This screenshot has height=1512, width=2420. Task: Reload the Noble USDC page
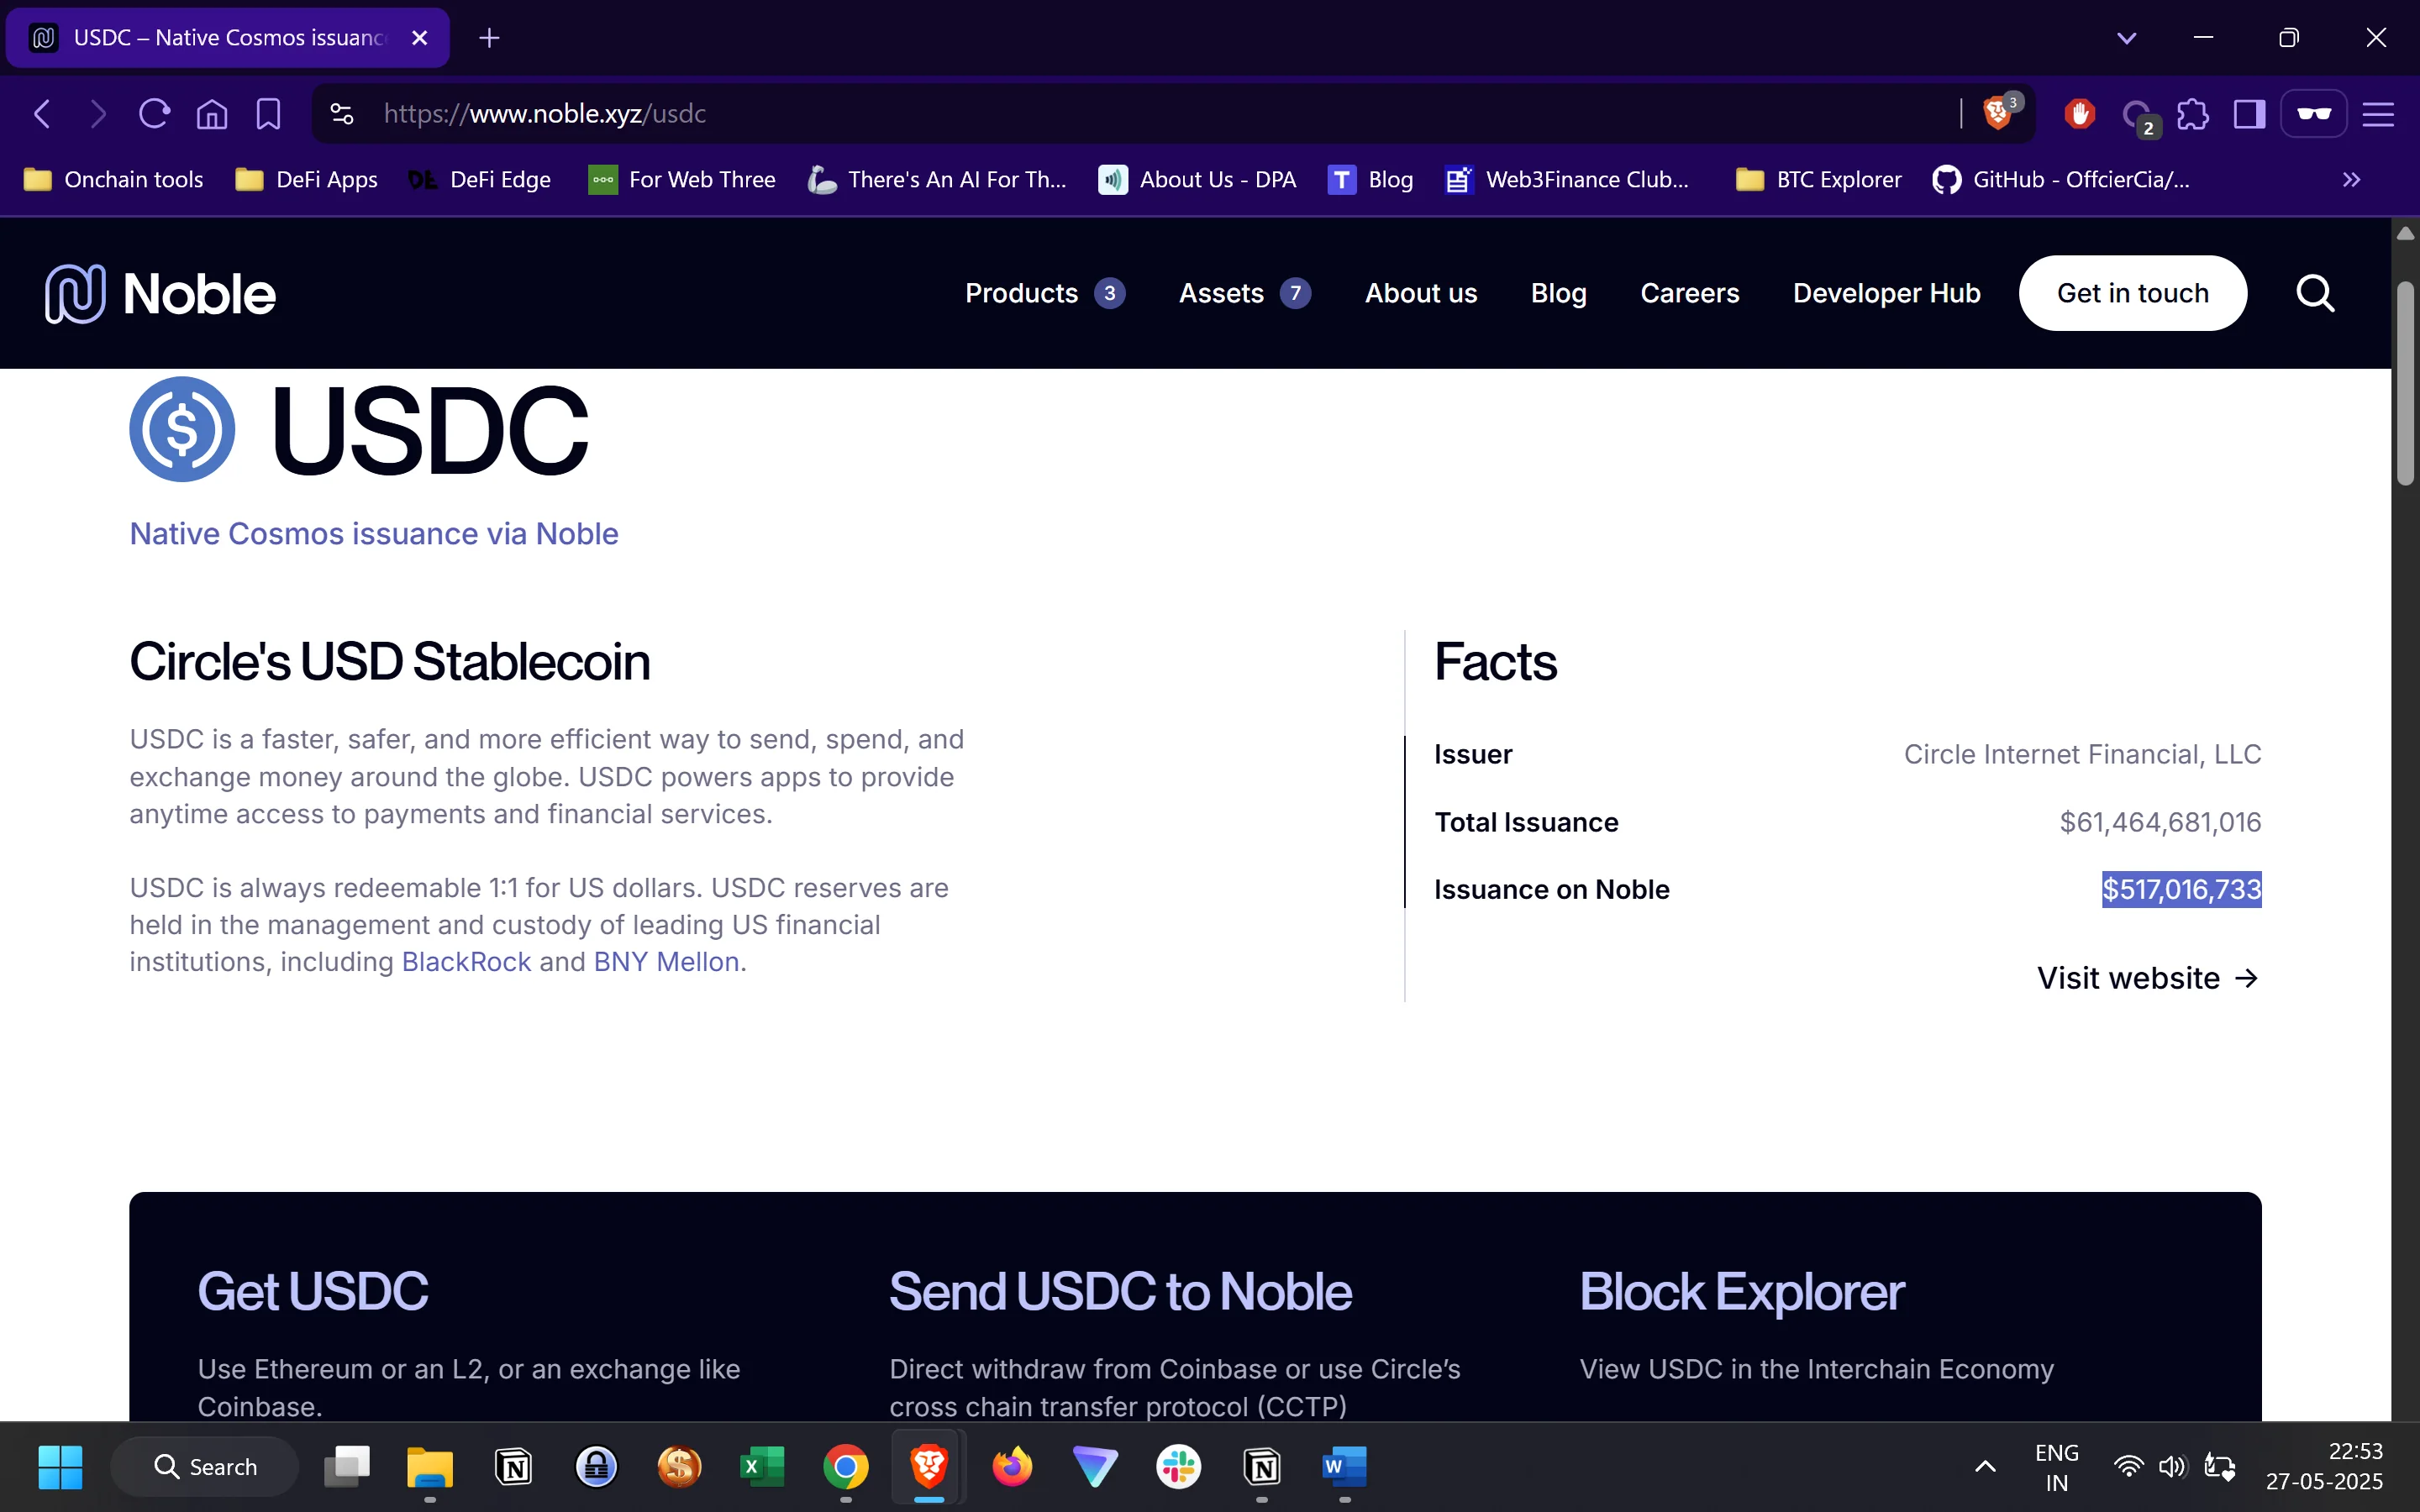point(154,114)
